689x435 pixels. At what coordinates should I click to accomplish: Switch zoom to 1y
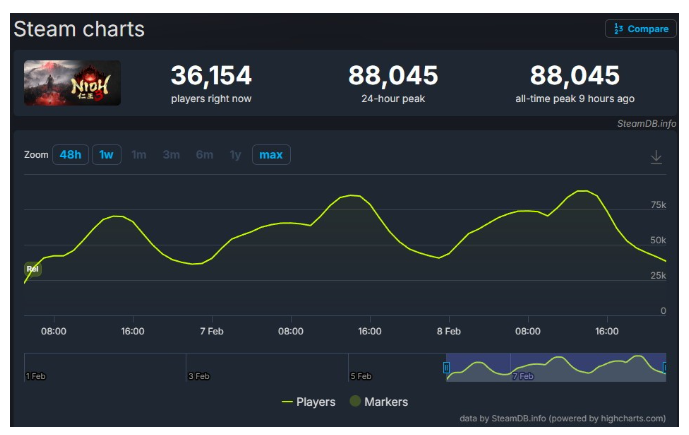tap(235, 155)
